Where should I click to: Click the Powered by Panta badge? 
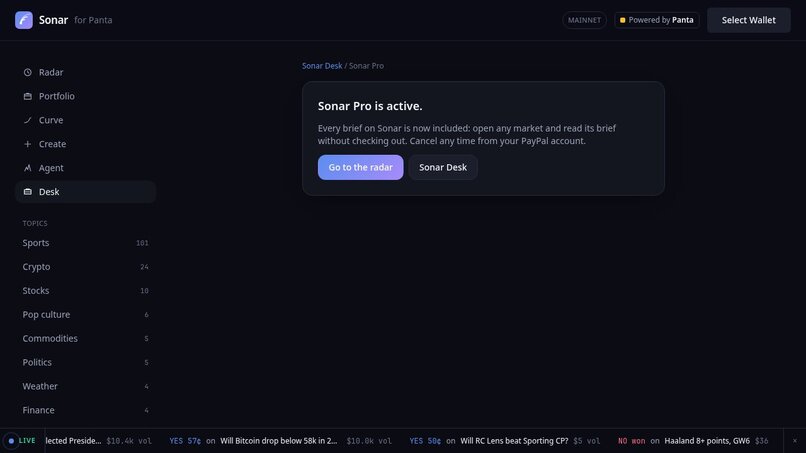tap(657, 20)
